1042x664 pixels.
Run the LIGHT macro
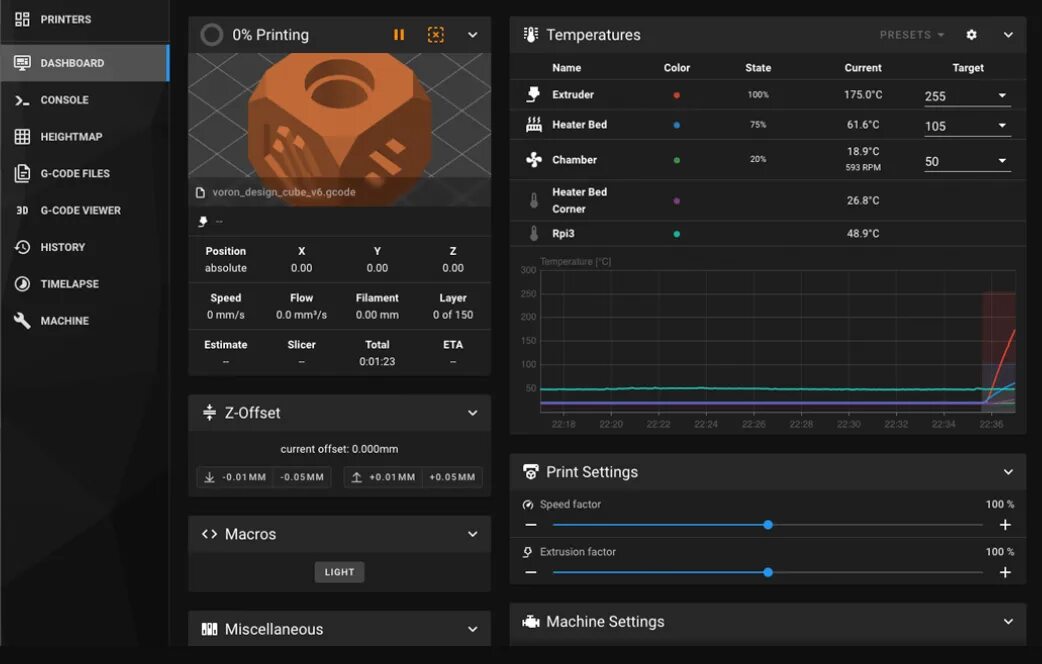click(x=339, y=571)
